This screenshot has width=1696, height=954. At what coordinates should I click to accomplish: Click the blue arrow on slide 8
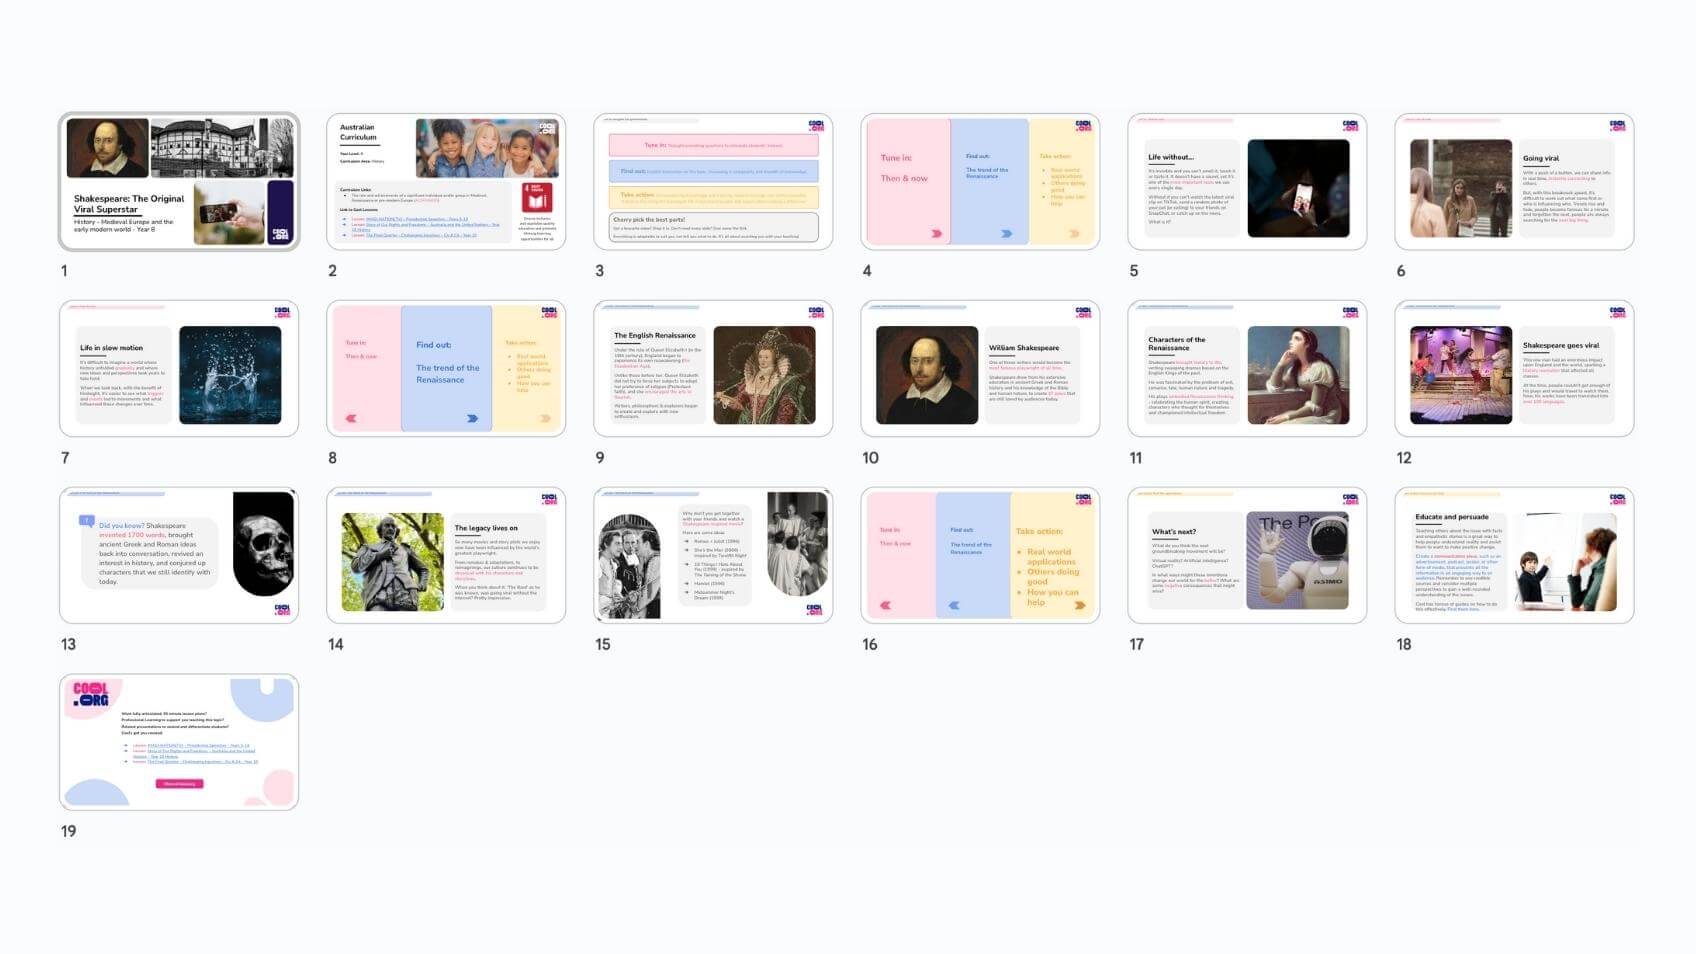point(472,419)
